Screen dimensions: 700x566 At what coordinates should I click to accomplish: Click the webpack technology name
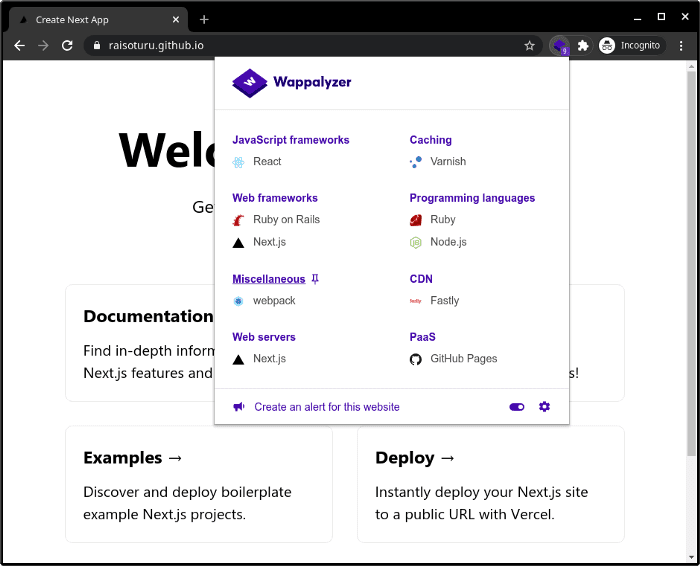point(274,301)
